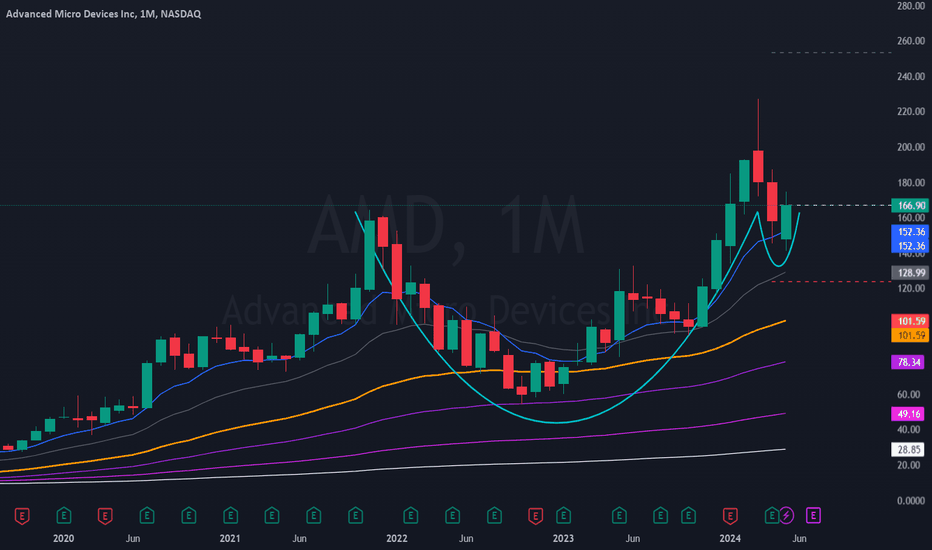Select the gray 128.99 price label
Viewport: 932px width, 550px height.
[x=909, y=273]
